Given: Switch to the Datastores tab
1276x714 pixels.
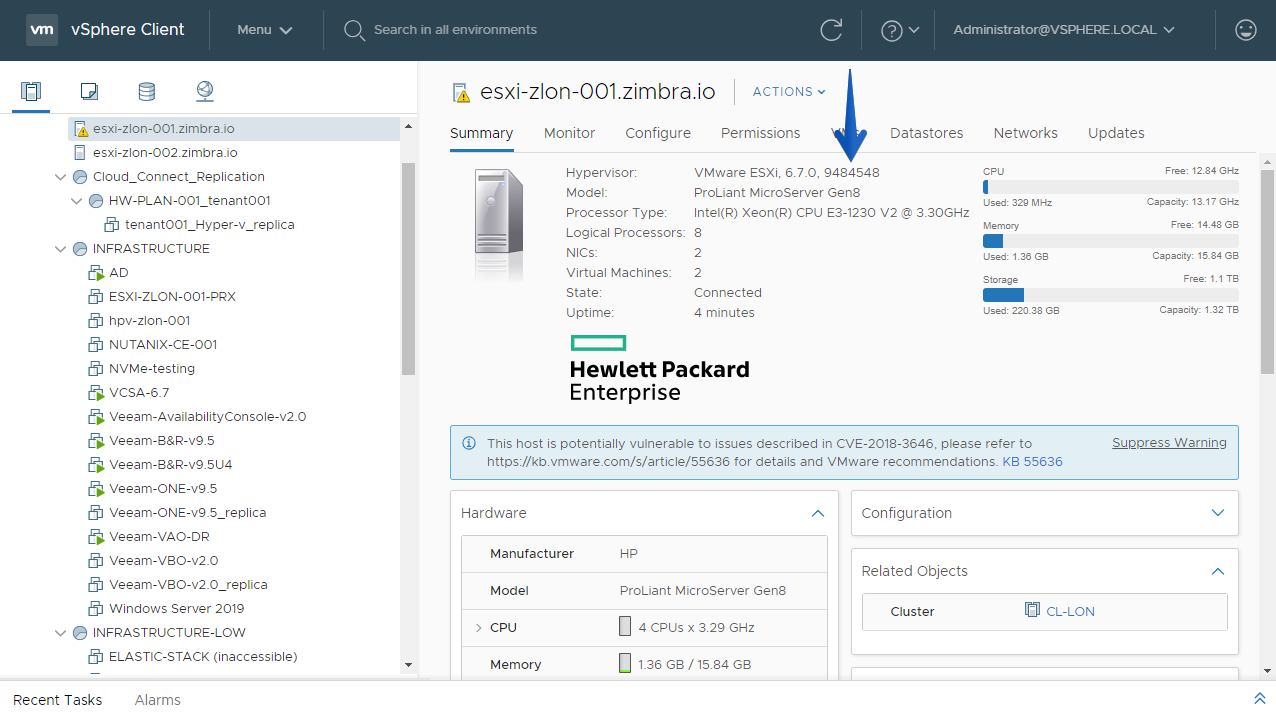Looking at the screenshot, I should point(927,133).
